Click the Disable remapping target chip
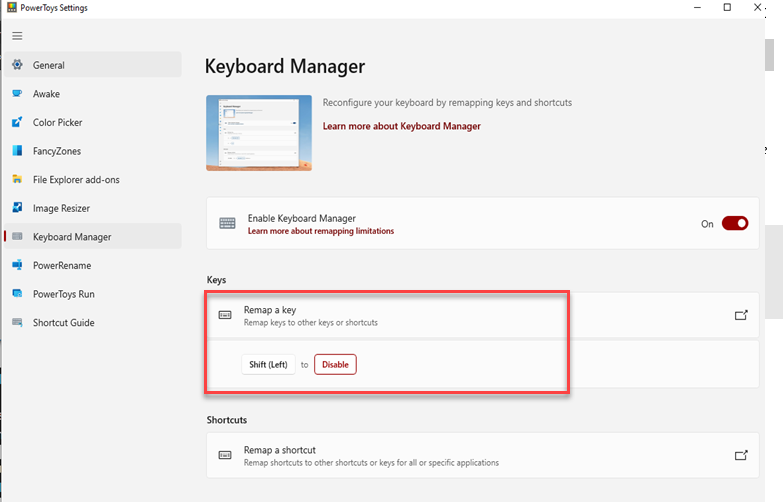This screenshot has width=783, height=502. pos(335,365)
